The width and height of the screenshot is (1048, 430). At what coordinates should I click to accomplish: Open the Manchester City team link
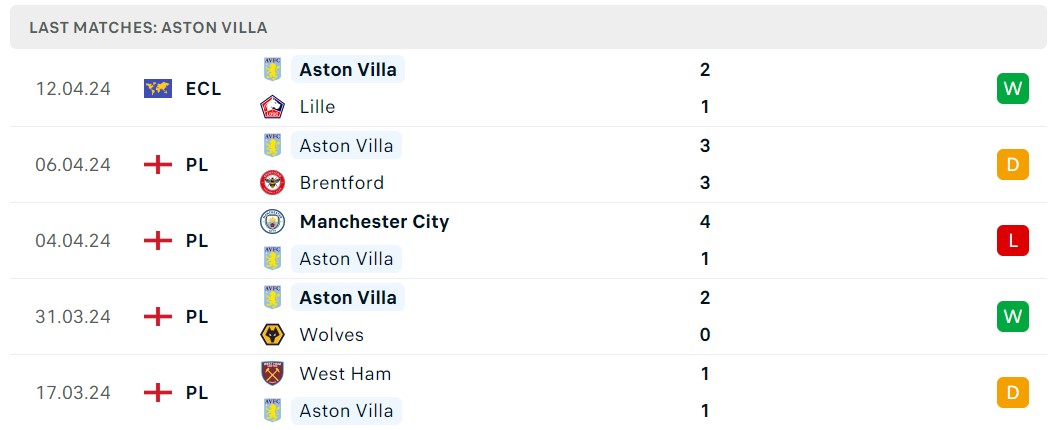point(374,222)
